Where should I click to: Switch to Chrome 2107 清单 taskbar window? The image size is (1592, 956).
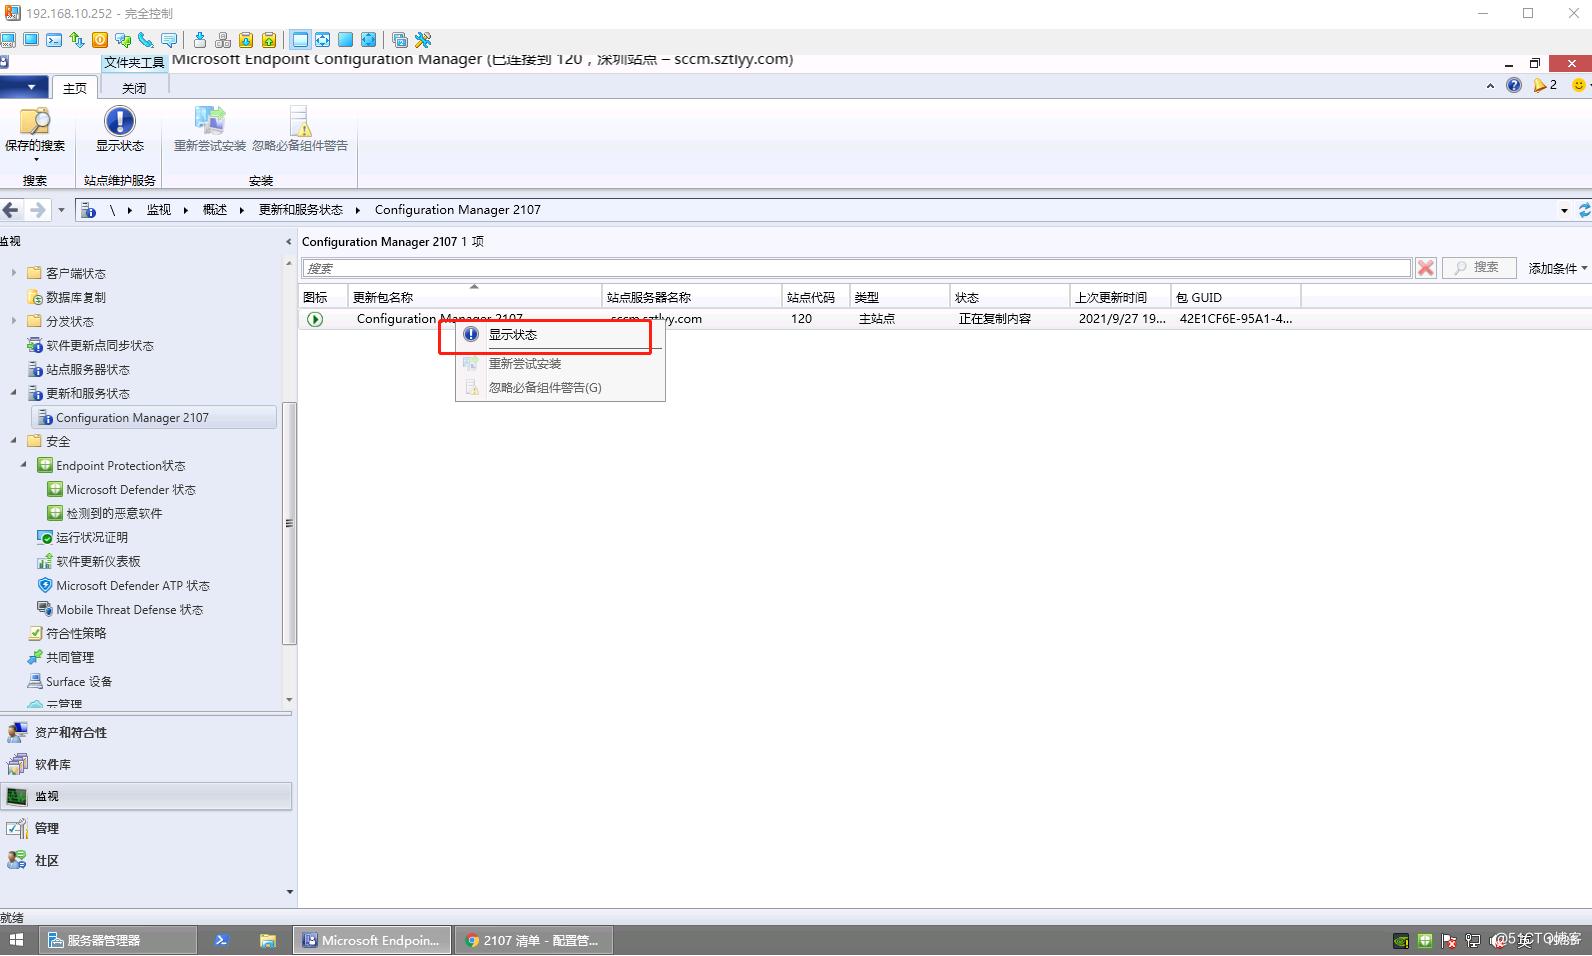pos(534,940)
